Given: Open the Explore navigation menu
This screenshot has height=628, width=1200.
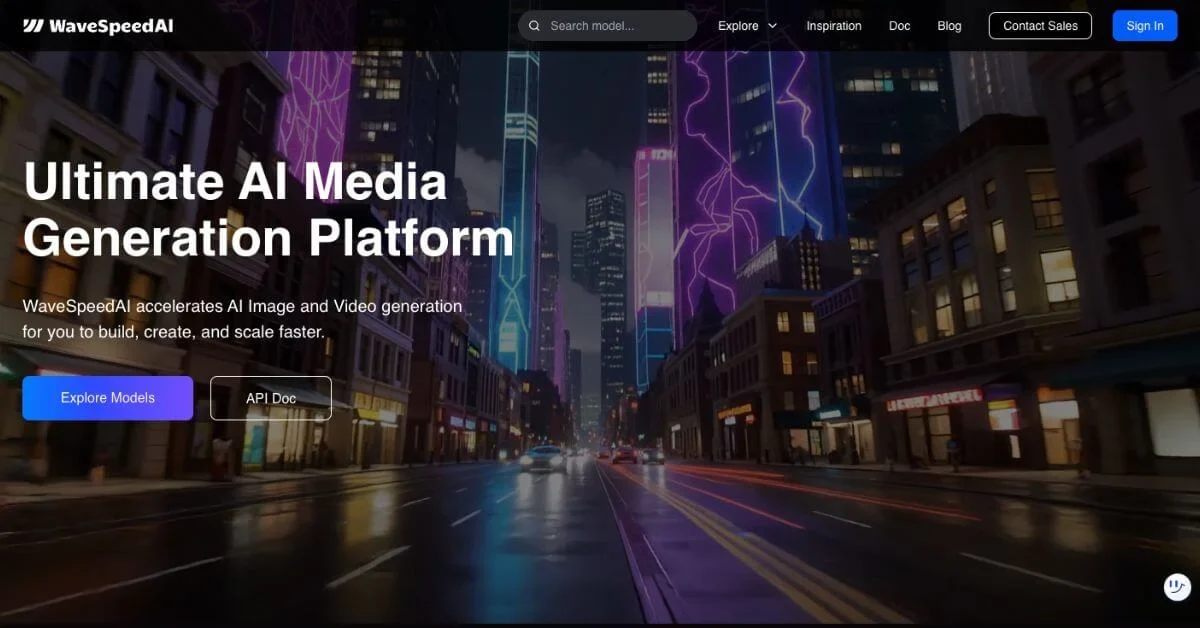Looking at the screenshot, I should pos(738,26).
